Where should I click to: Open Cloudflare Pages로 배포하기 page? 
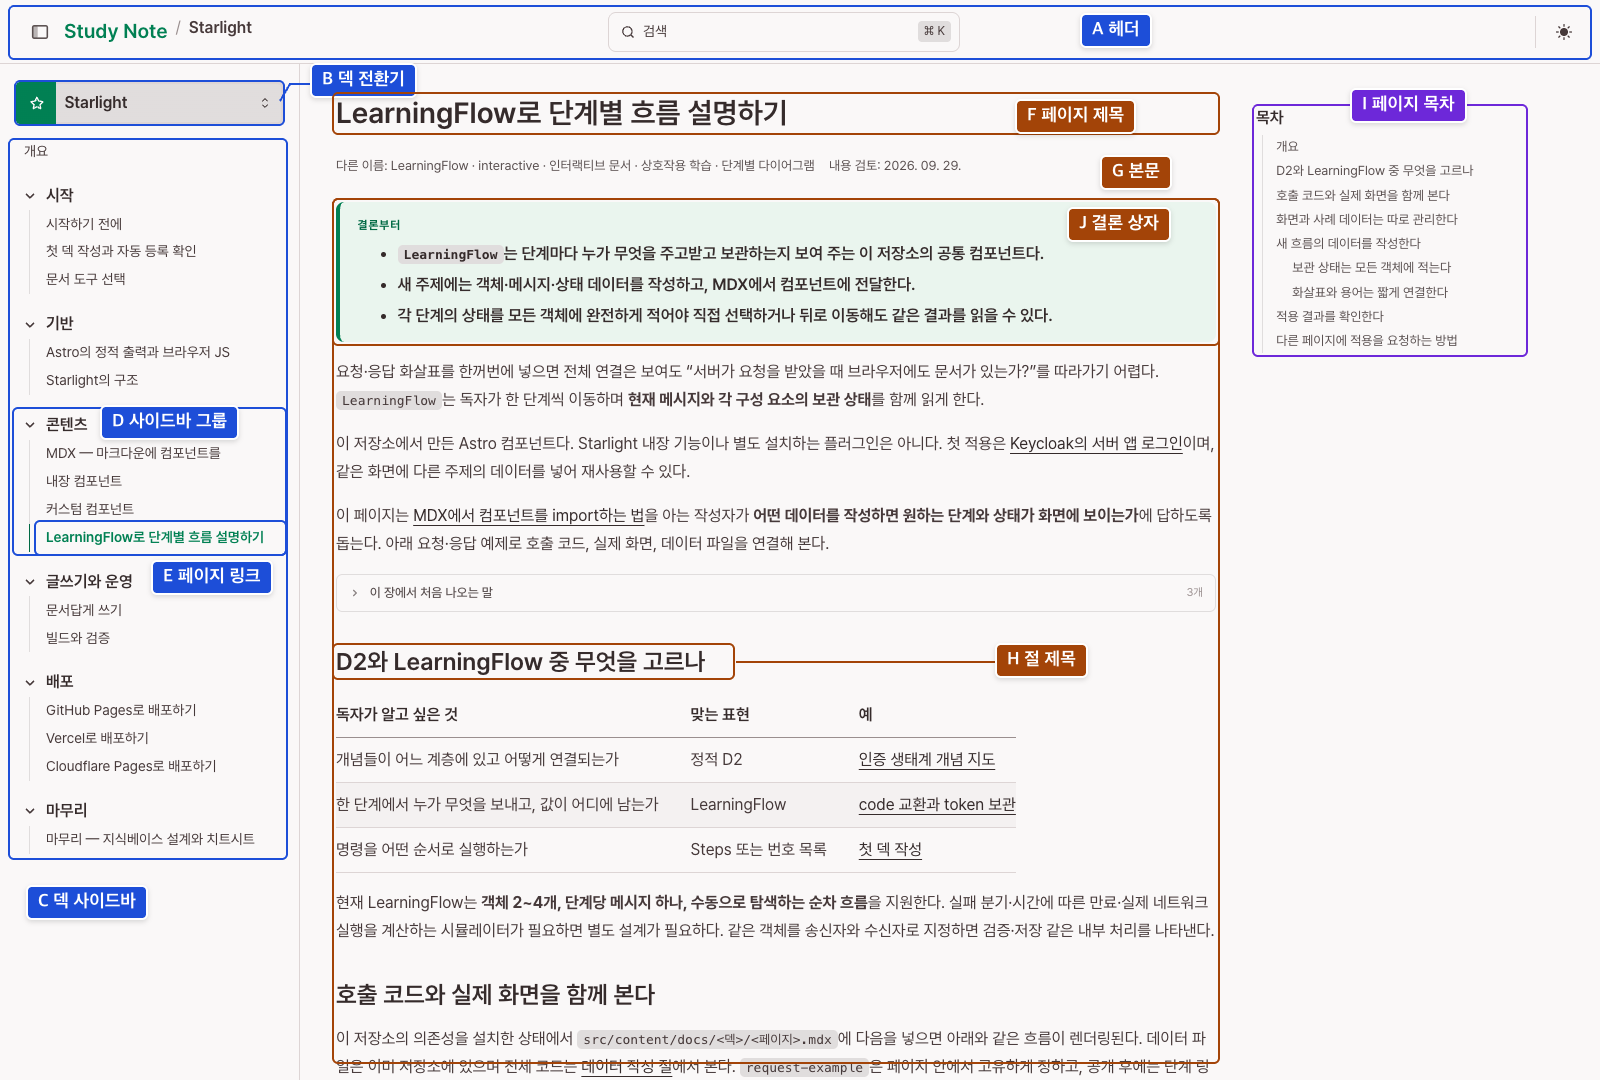coord(131,766)
